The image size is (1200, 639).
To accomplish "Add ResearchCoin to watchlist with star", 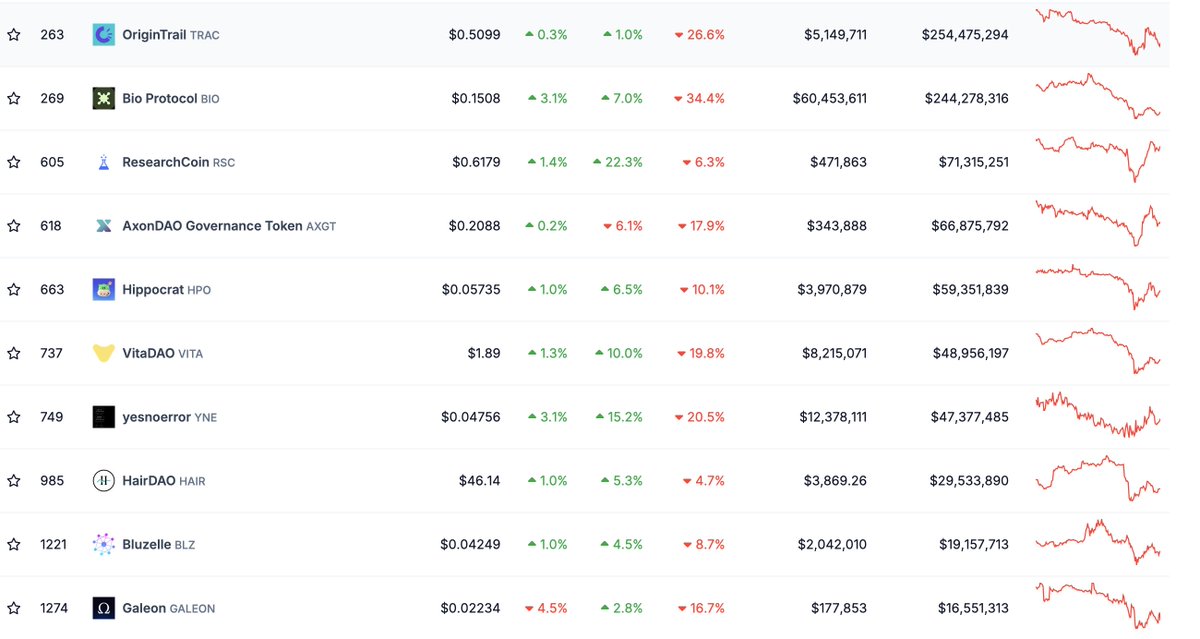I will tap(14, 162).
